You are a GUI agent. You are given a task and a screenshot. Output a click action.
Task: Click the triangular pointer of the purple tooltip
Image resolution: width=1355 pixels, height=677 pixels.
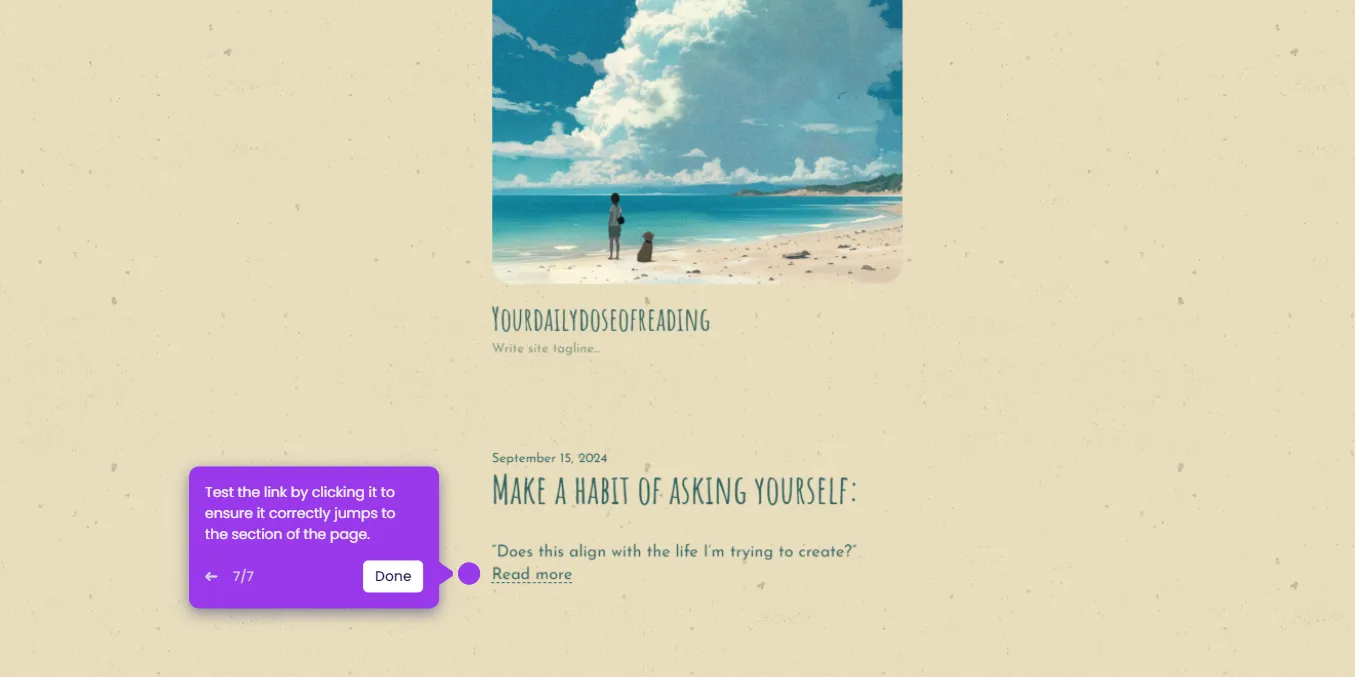[446, 574]
